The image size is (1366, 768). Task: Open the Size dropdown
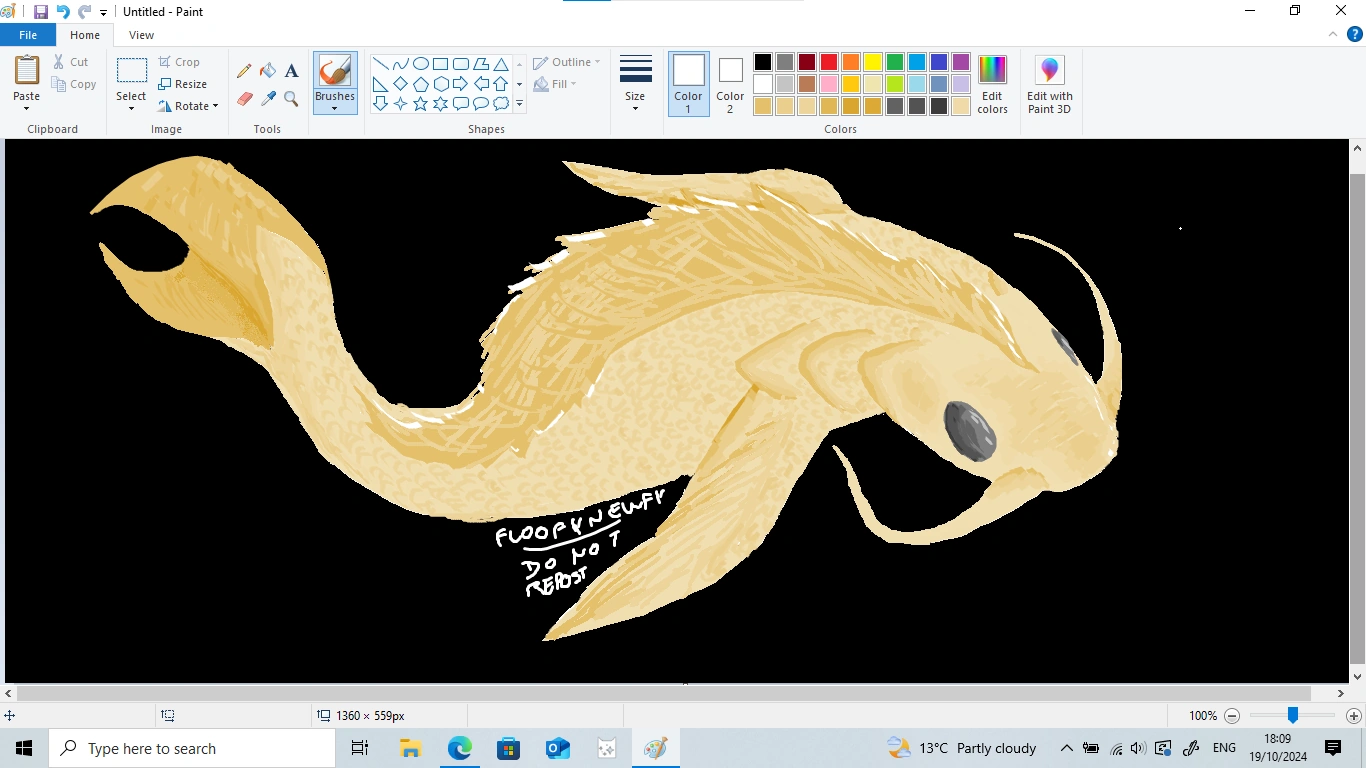pyautogui.click(x=635, y=84)
